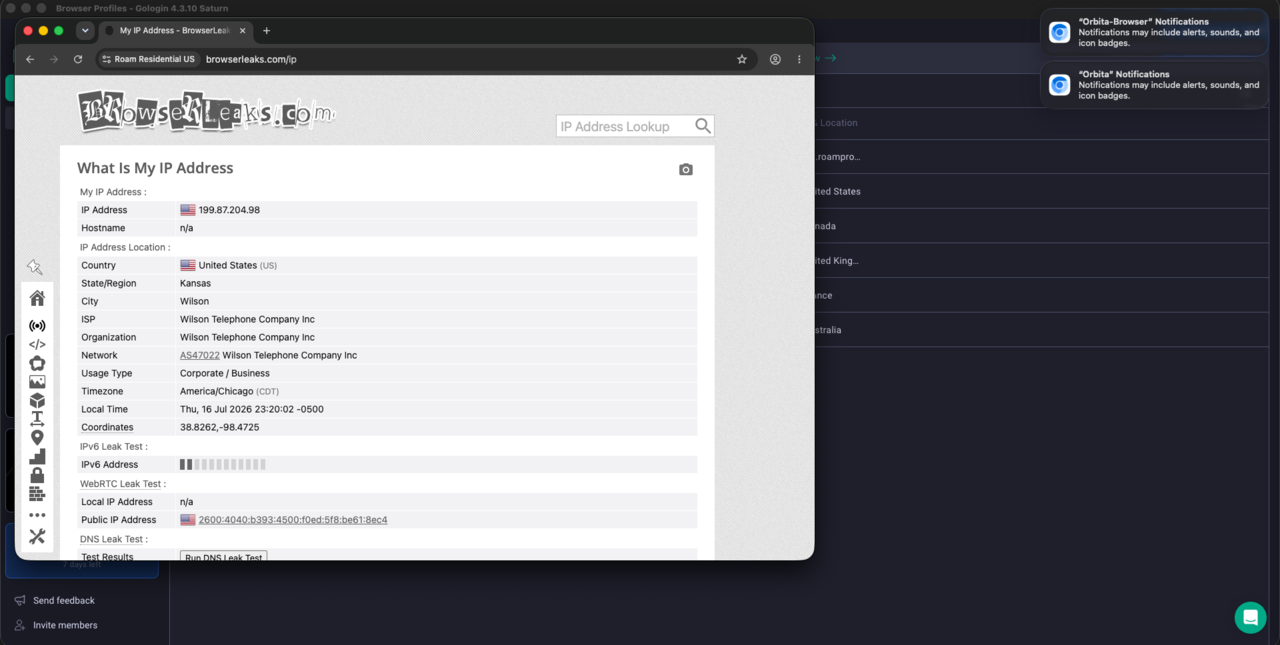This screenshot has height=645, width=1280.
Task: Focus the browserleaks.com/ip address bar
Action: point(251,59)
